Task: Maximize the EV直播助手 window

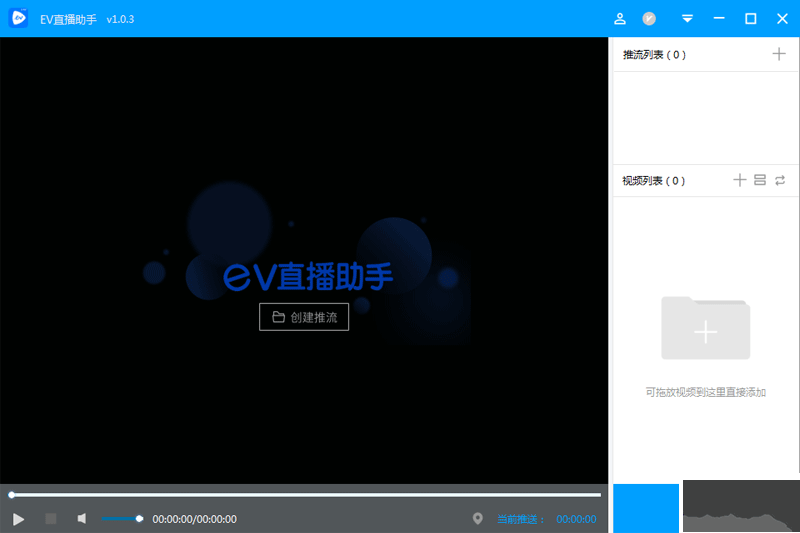Action: tap(751, 19)
